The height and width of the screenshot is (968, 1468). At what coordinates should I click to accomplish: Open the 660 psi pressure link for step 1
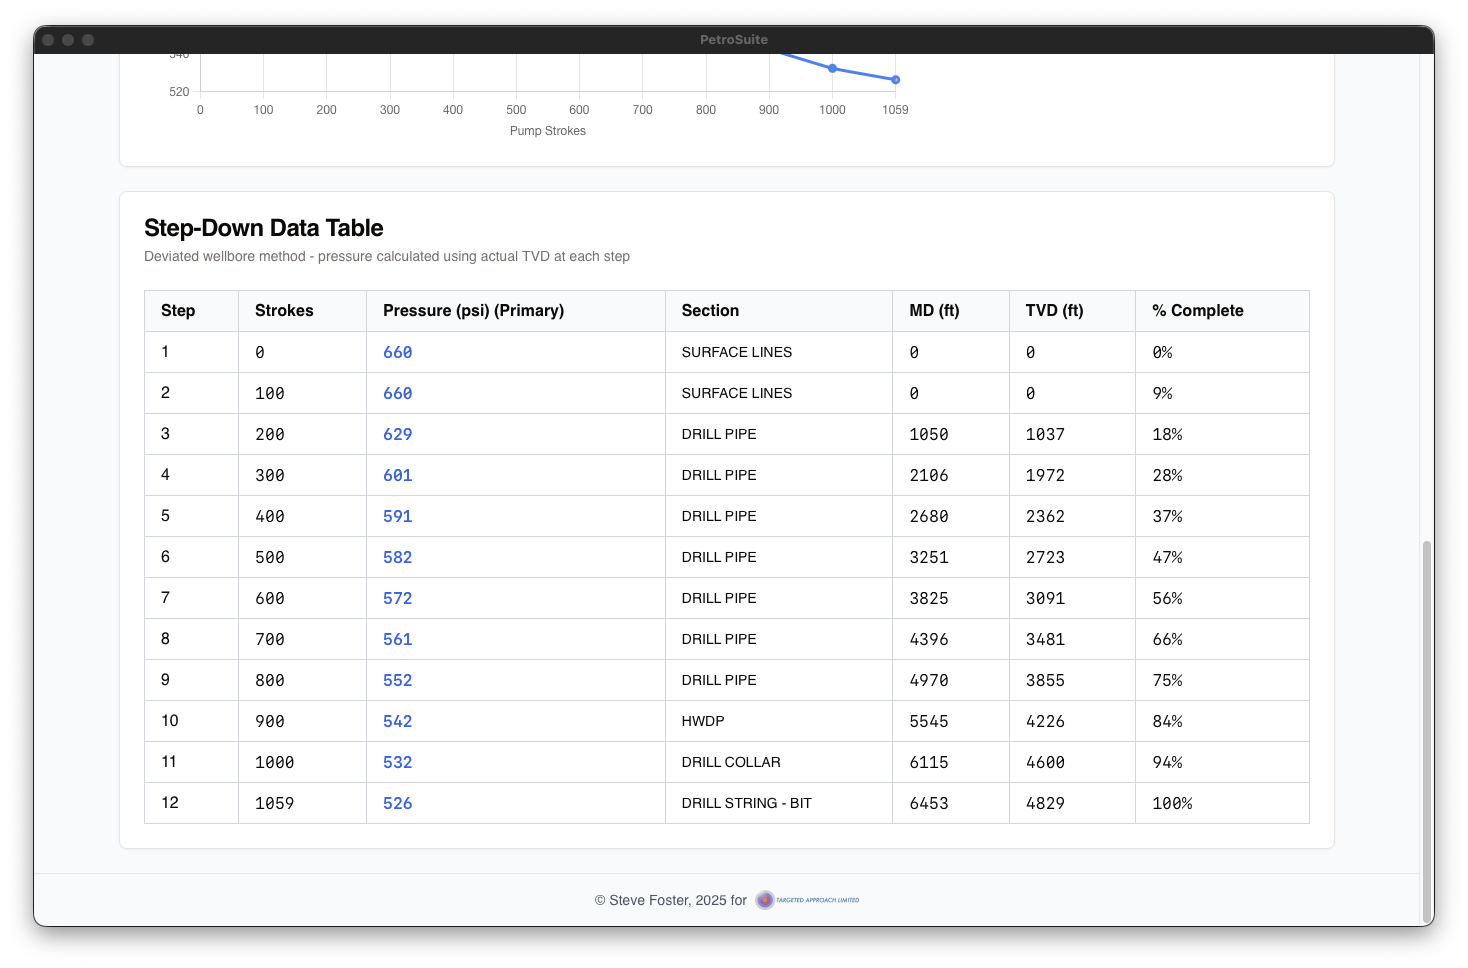(x=397, y=352)
